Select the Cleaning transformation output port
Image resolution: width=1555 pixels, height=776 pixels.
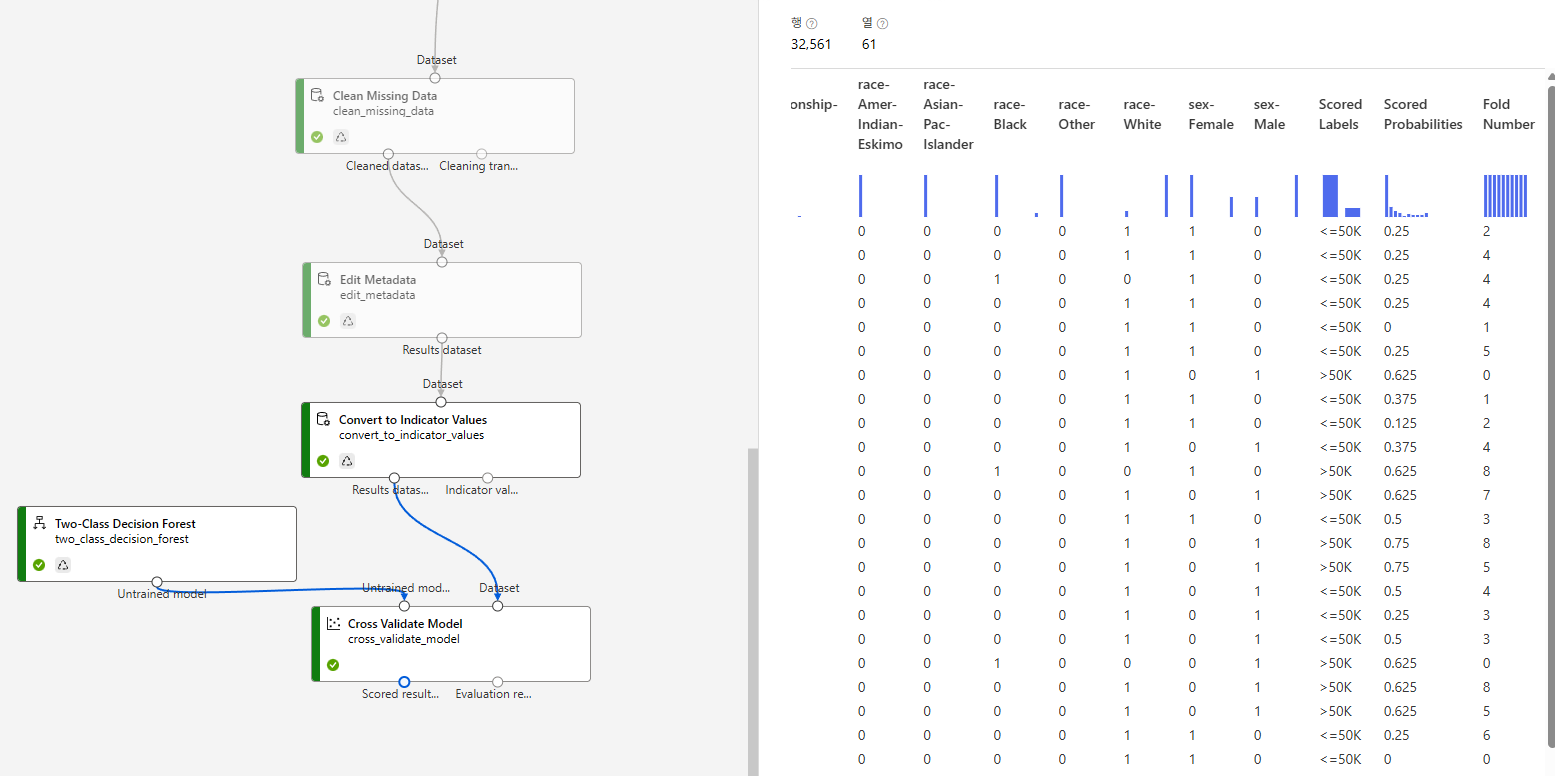coord(481,154)
